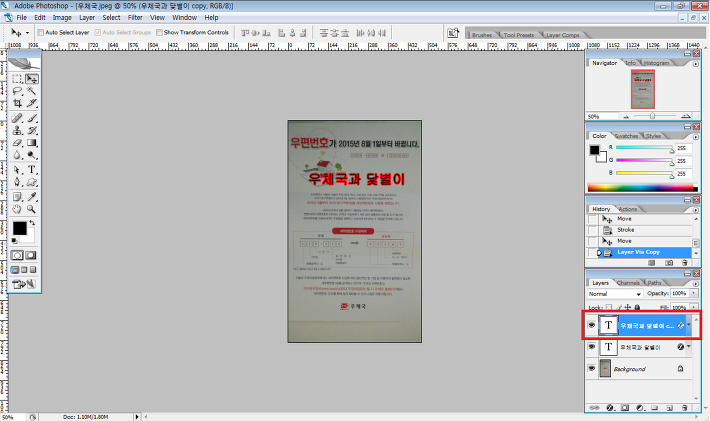Select the Dodge tool

(32, 155)
